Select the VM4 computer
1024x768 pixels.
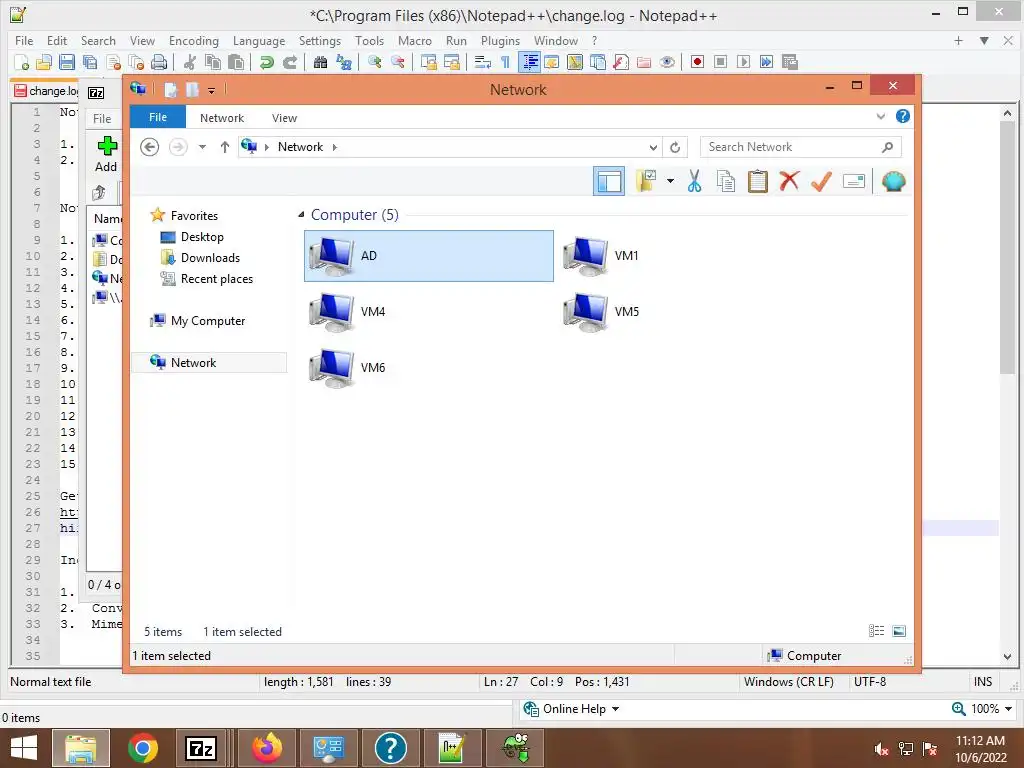[348, 312]
